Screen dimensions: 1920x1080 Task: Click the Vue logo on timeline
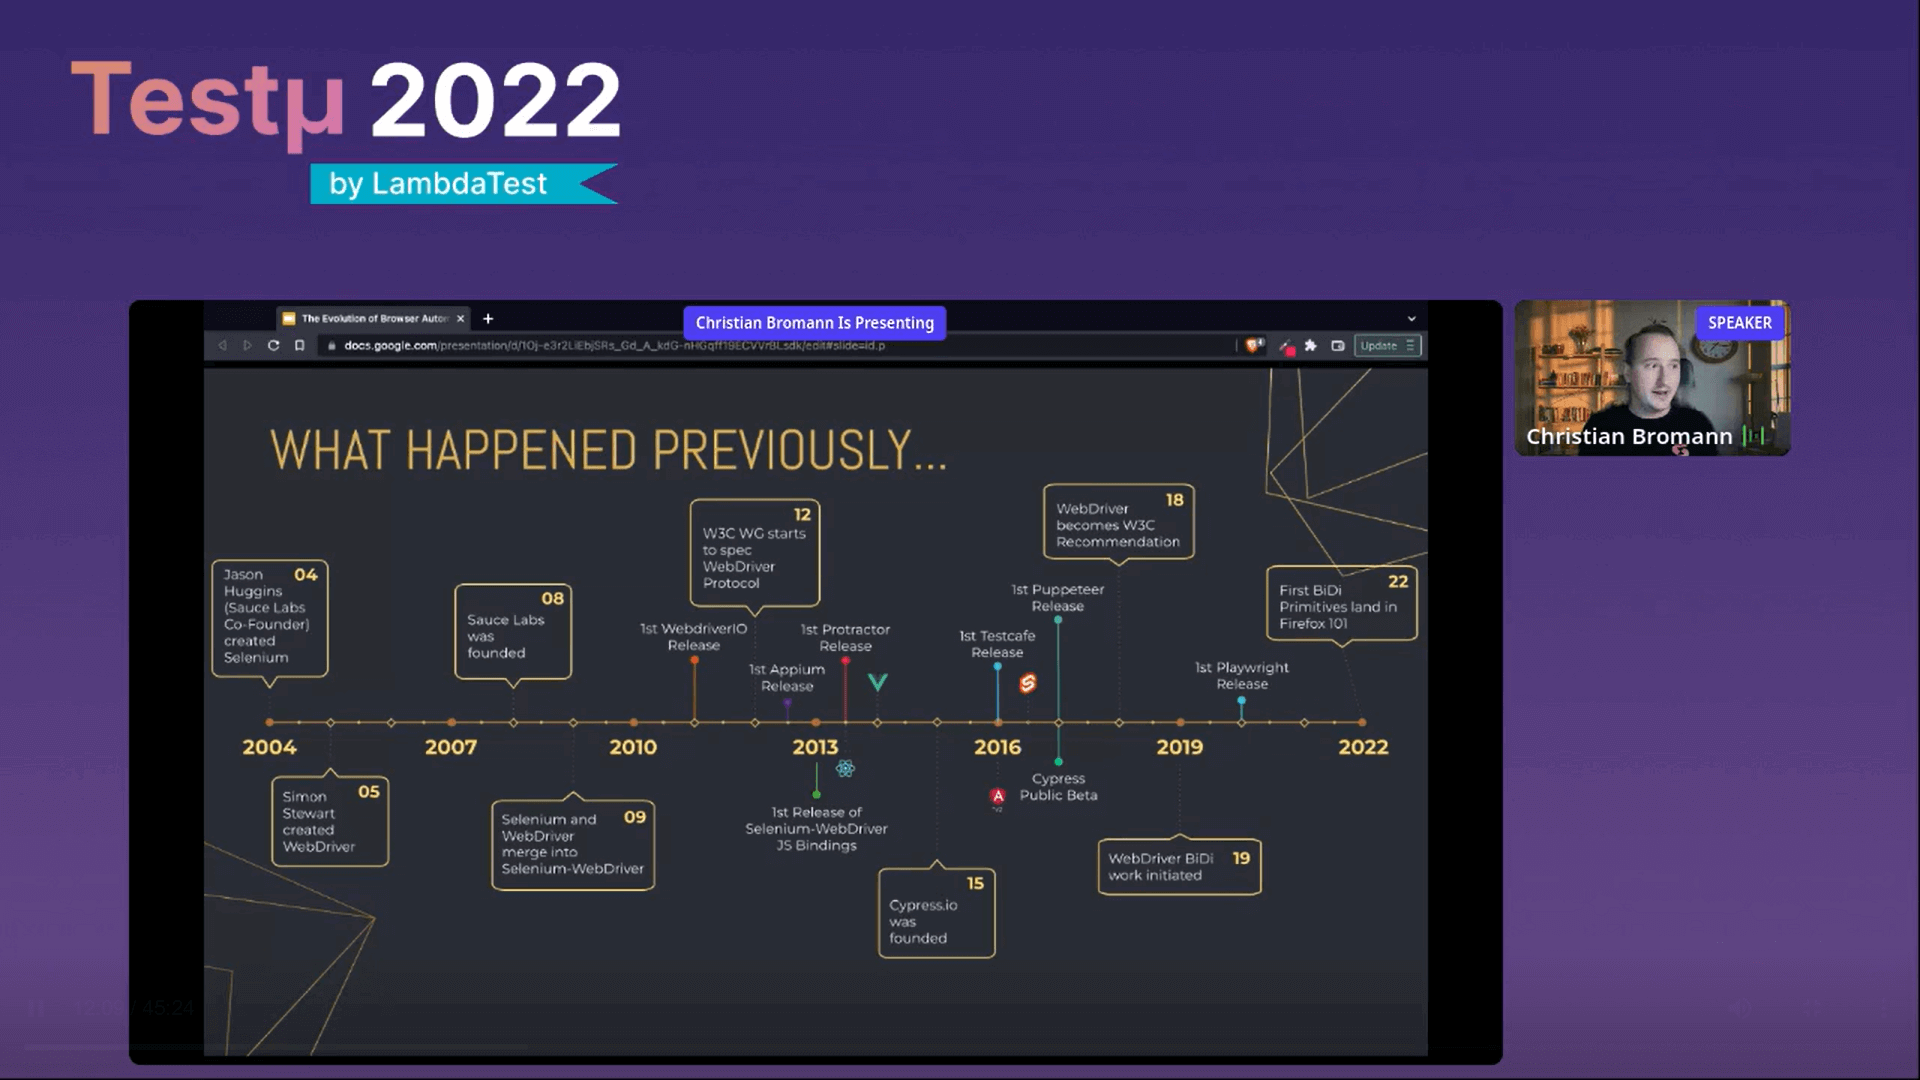click(877, 682)
